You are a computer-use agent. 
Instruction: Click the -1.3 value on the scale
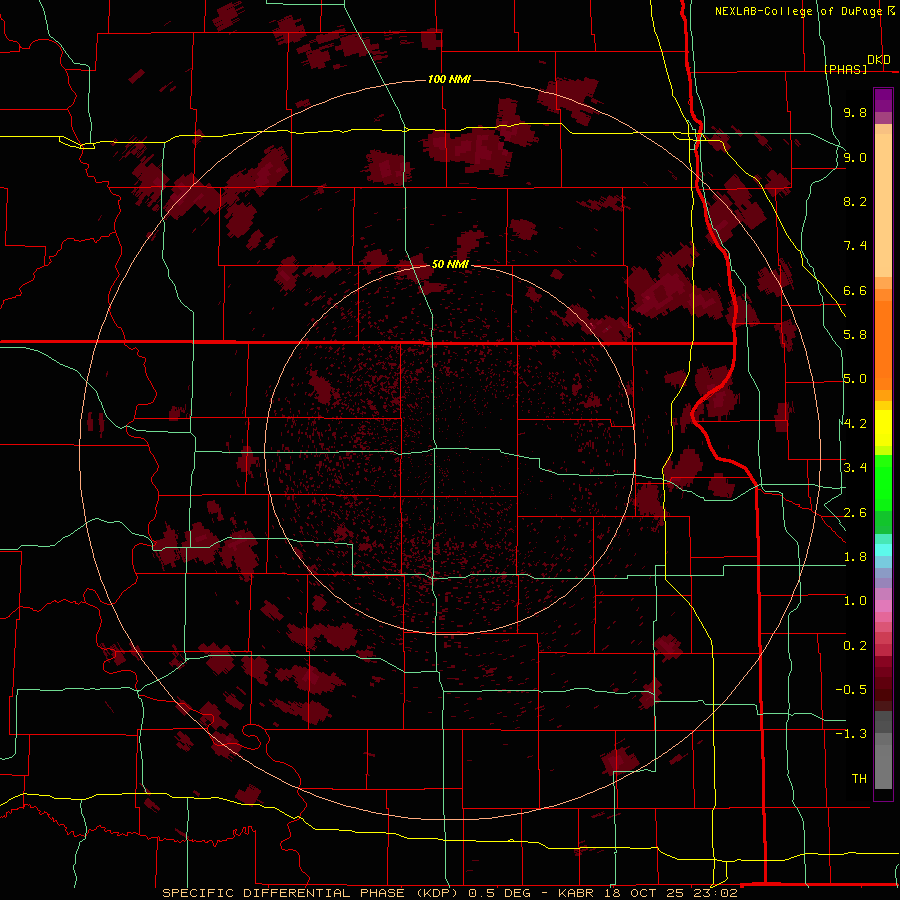pos(851,734)
